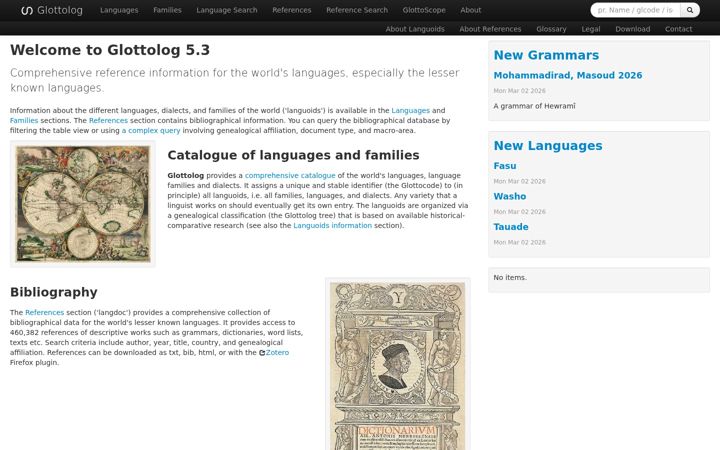Click the Zotero external link icon
This screenshot has height=450, width=720.
(262, 353)
